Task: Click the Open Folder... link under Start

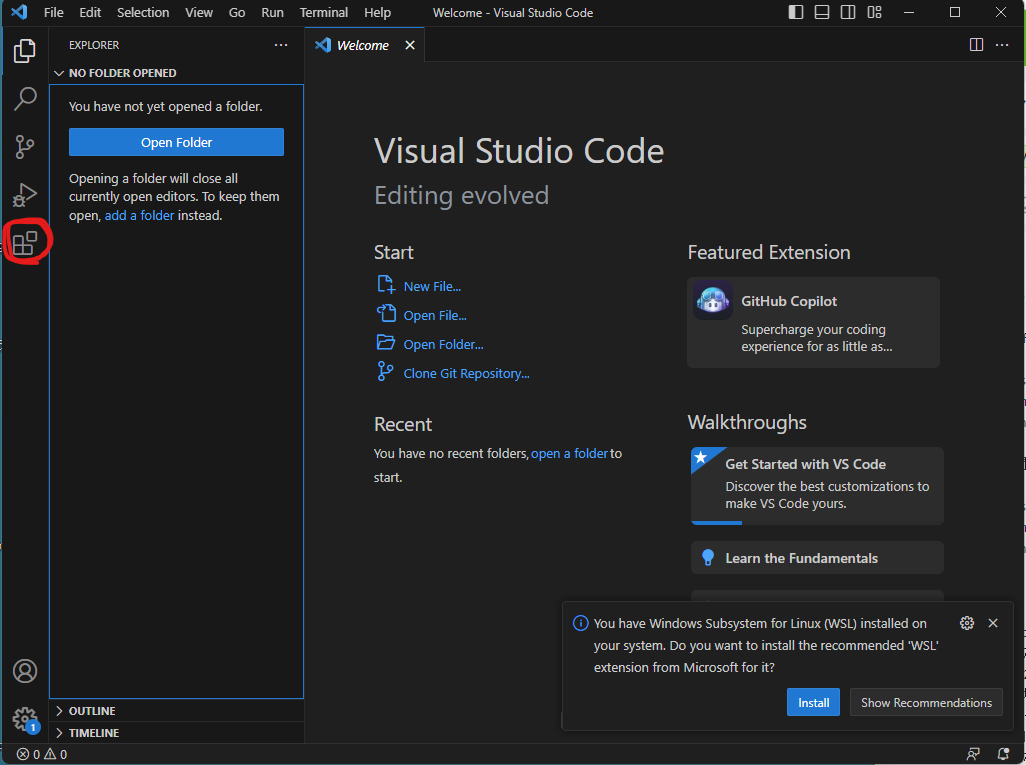Action: click(x=443, y=344)
